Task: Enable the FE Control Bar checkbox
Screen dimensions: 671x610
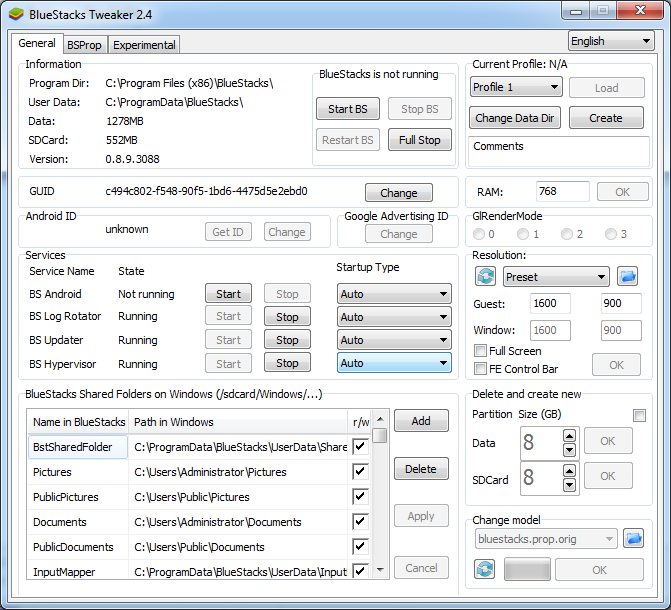Action: pos(481,369)
